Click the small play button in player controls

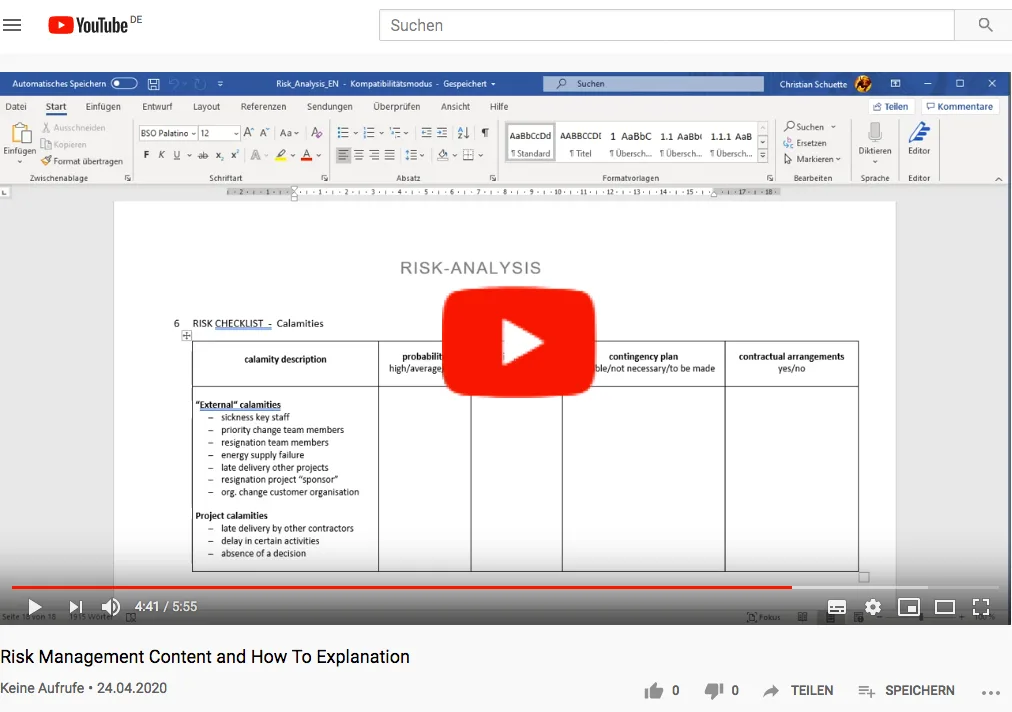[35, 606]
